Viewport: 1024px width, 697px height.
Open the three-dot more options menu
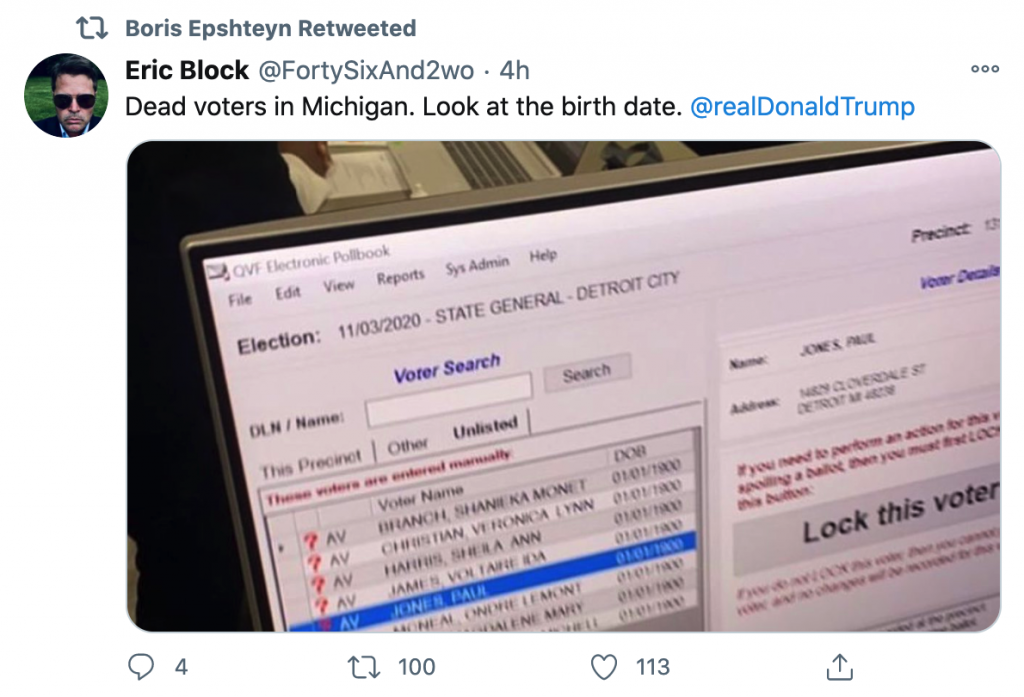(x=985, y=69)
